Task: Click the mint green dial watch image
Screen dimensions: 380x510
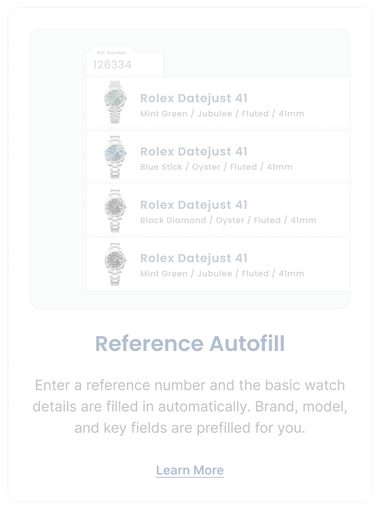Action: 115,102
